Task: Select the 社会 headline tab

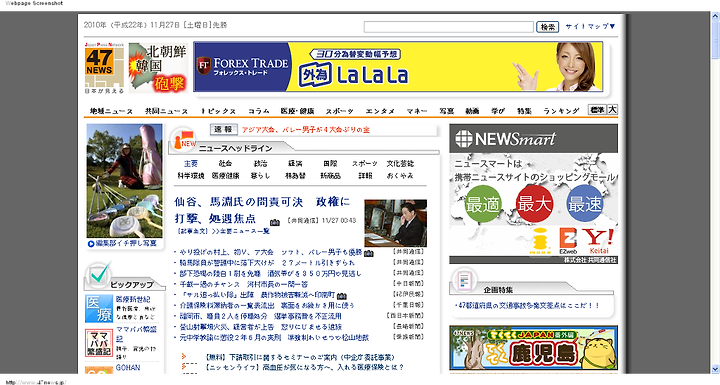Action: point(225,164)
